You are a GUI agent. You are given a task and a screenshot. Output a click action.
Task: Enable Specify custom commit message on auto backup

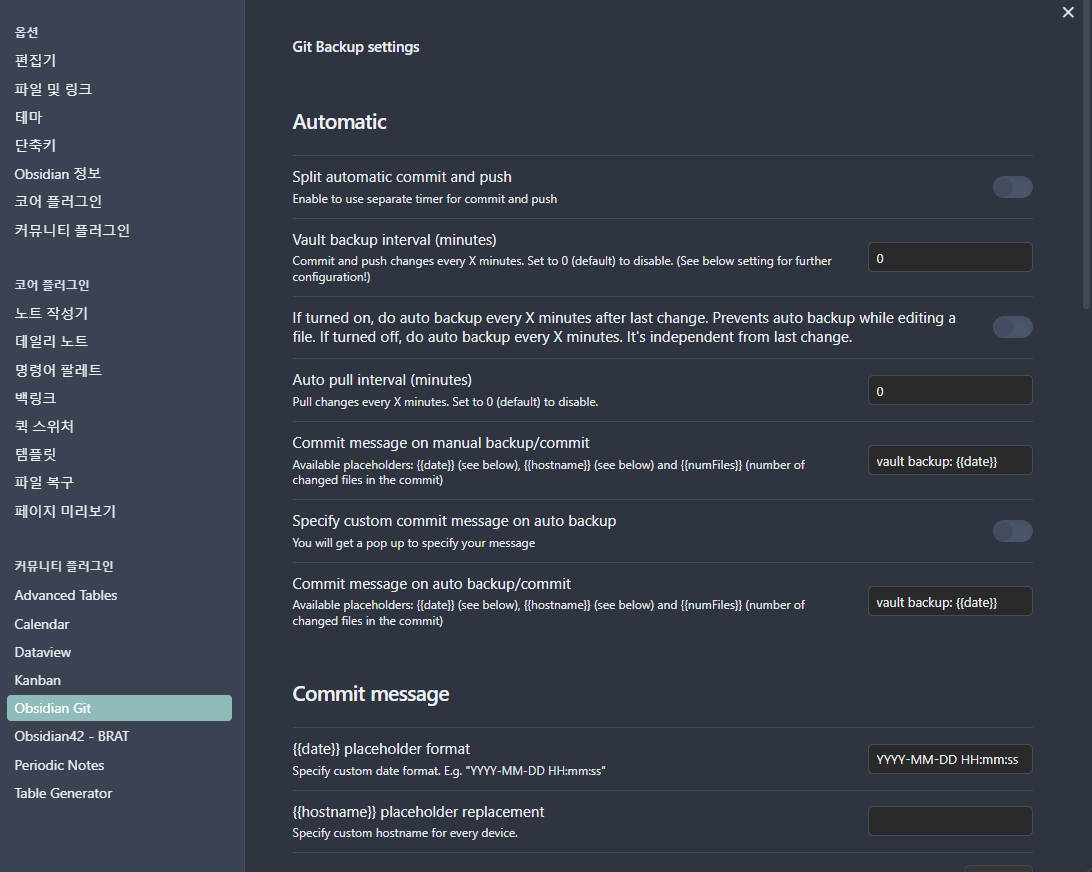[1012, 531]
